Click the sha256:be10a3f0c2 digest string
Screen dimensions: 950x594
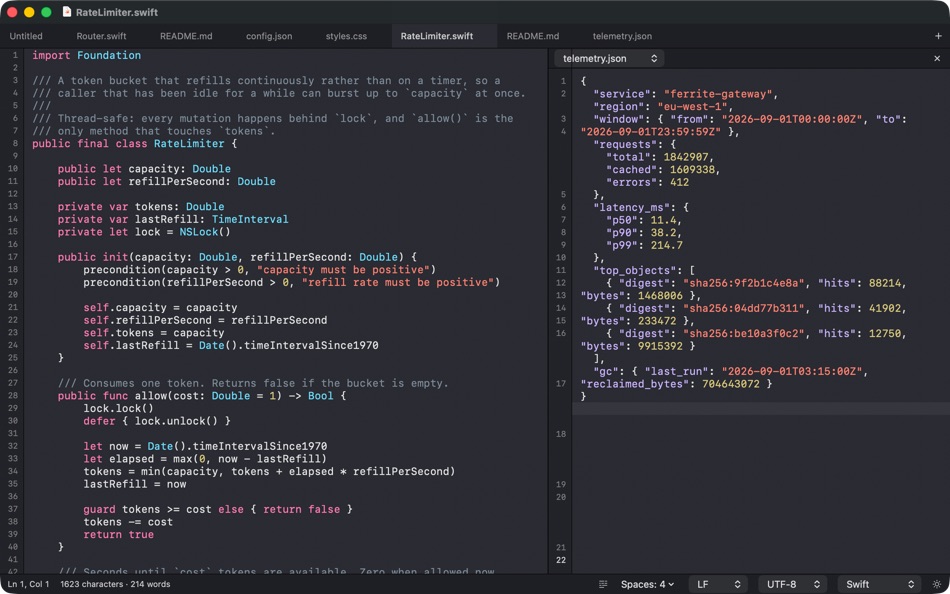tap(744, 334)
